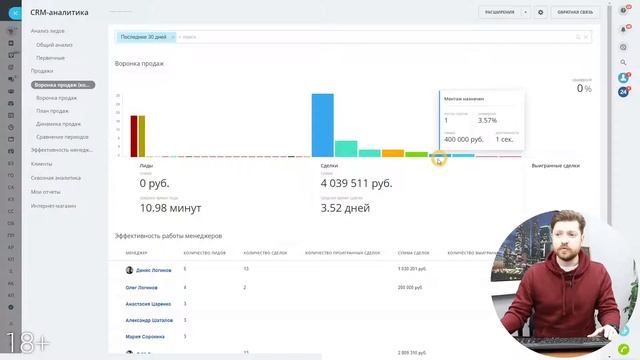Open Анализ лидов section
Screen dimensions: 640x360
point(47,31)
